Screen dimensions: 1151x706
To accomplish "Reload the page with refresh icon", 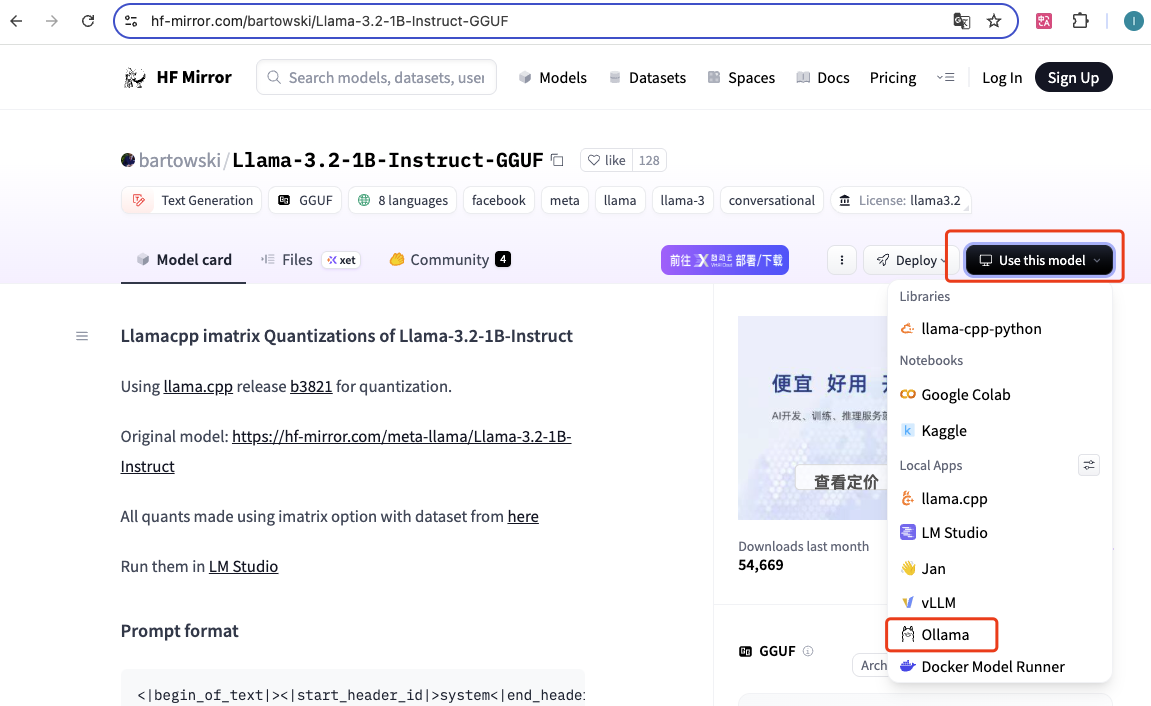I will click(x=88, y=21).
